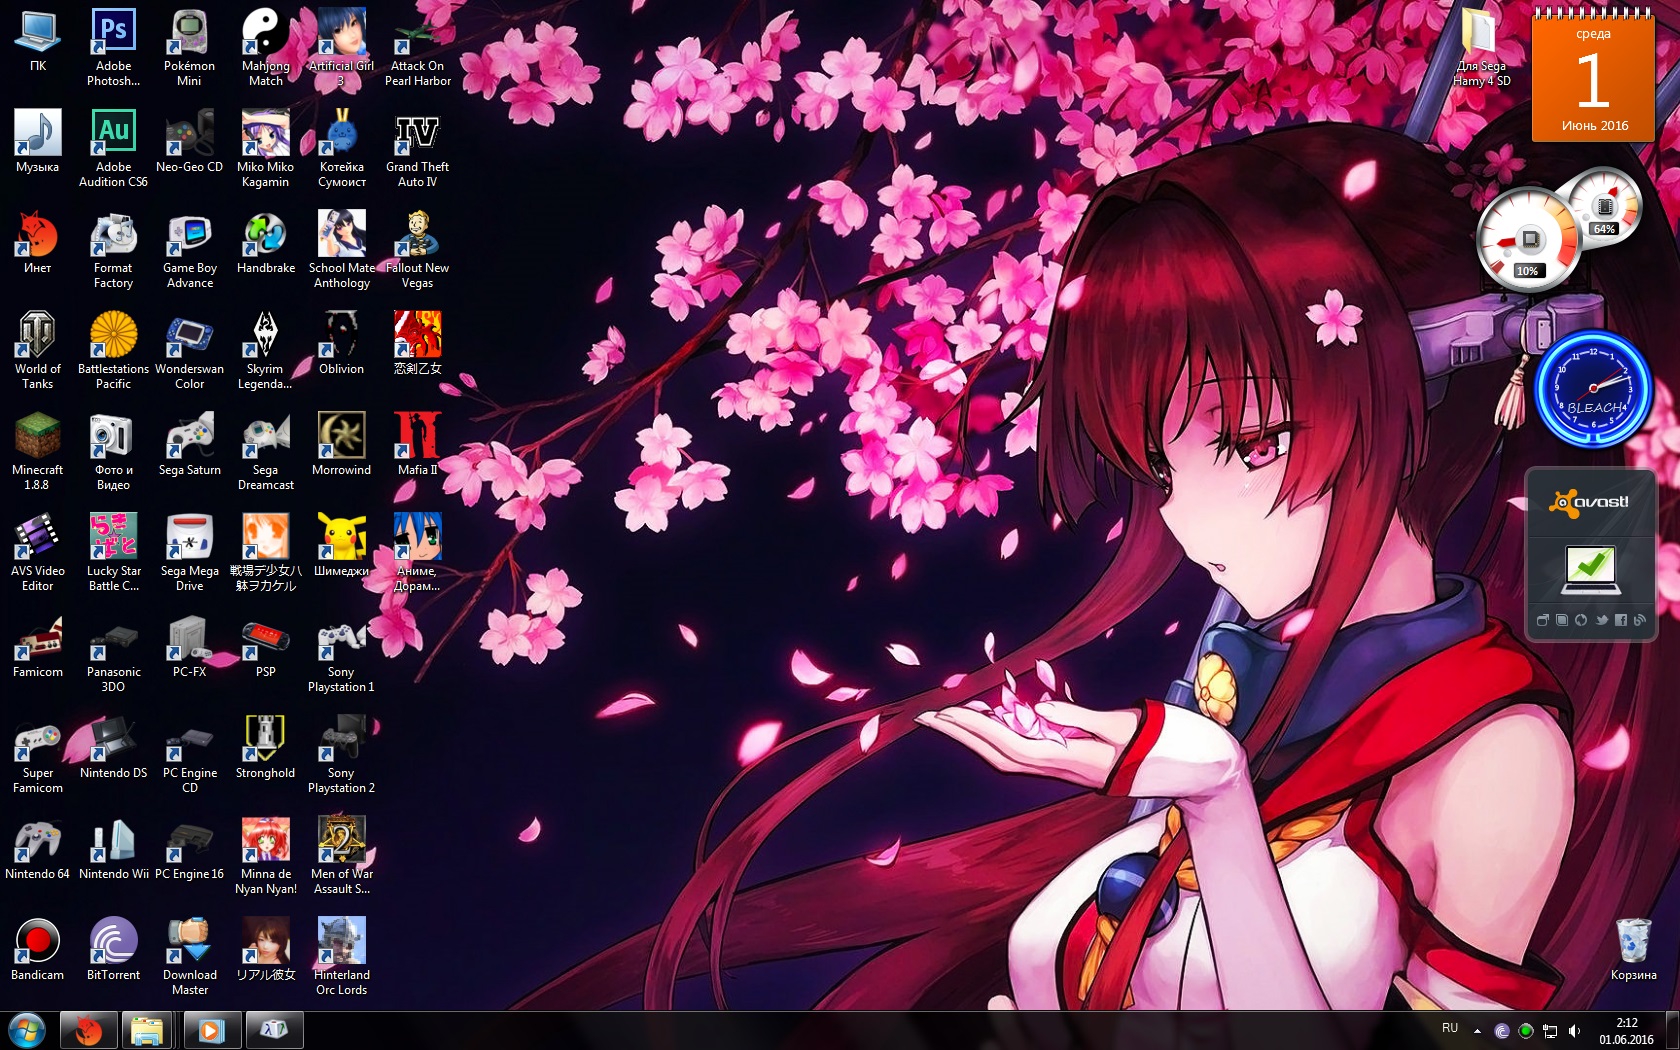Launch Adobe Audition CS6 shortcut
Screen dimensions: 1680x1050
tap(113, 148)
